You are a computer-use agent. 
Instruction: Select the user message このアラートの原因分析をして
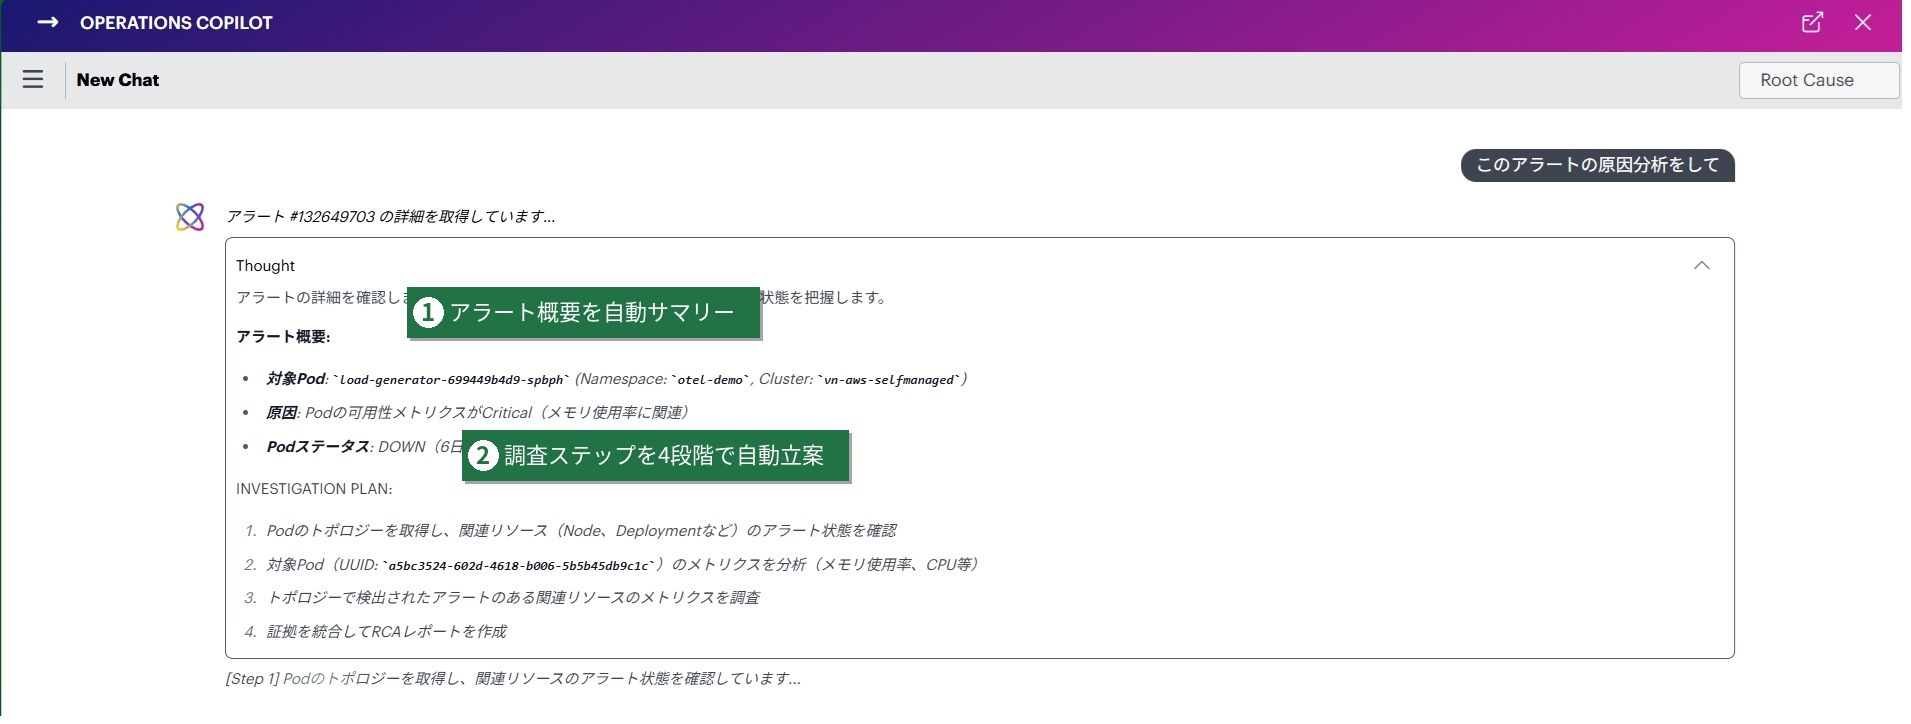click(1597, 165)
